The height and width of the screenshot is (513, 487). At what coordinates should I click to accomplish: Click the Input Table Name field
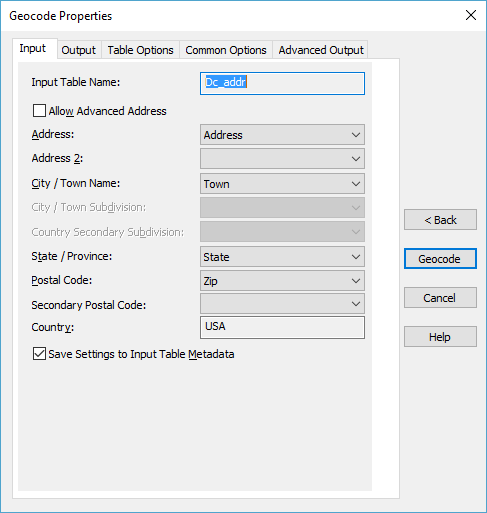coord(282,83)
